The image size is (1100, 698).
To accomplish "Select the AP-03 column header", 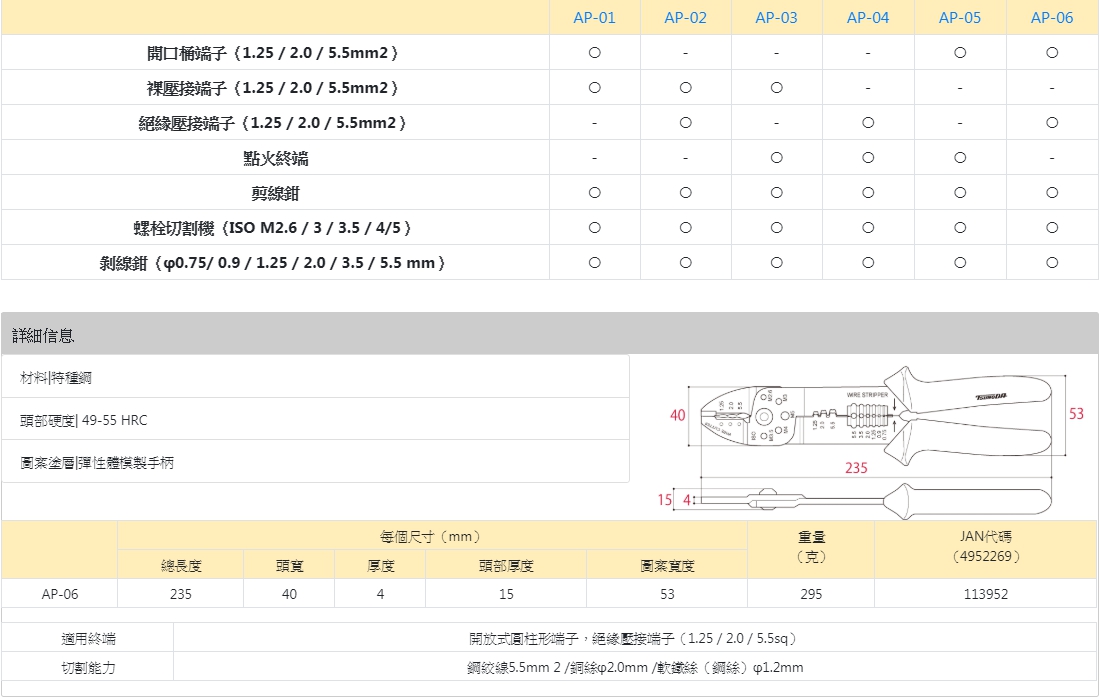I will [776, 18].
